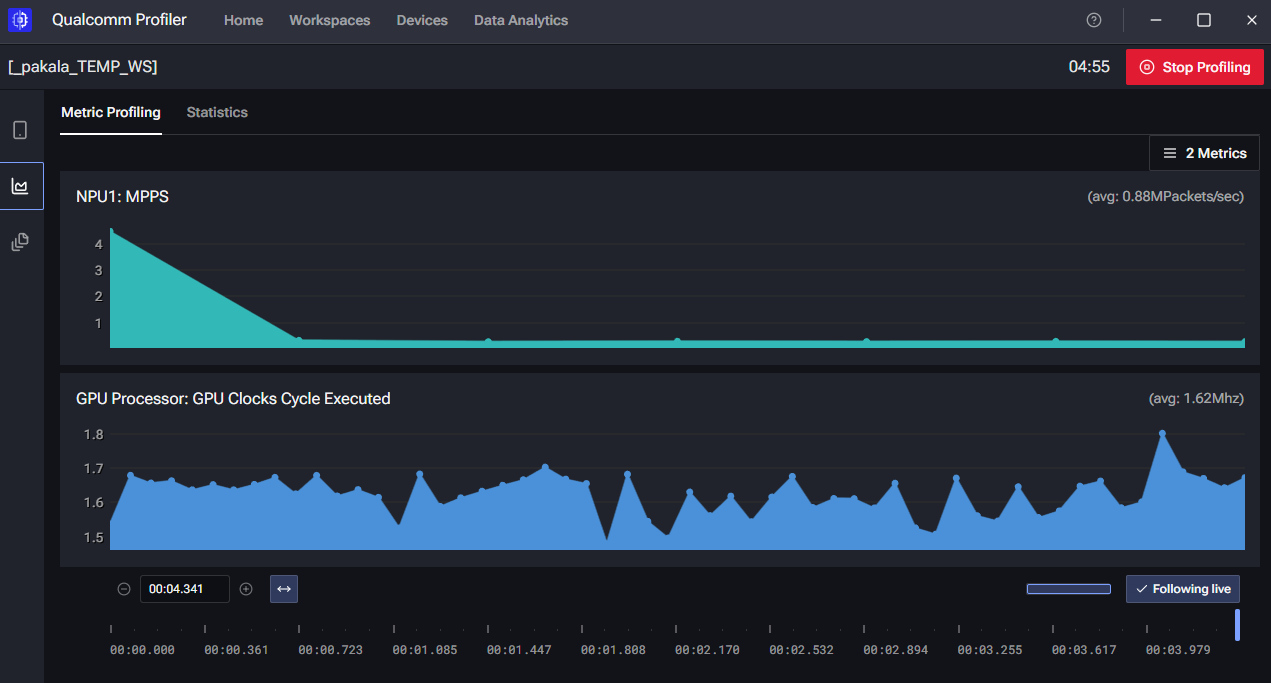Open the Workspaces menu
Screen dimensions: 1271x683
(x=329, y=20)
